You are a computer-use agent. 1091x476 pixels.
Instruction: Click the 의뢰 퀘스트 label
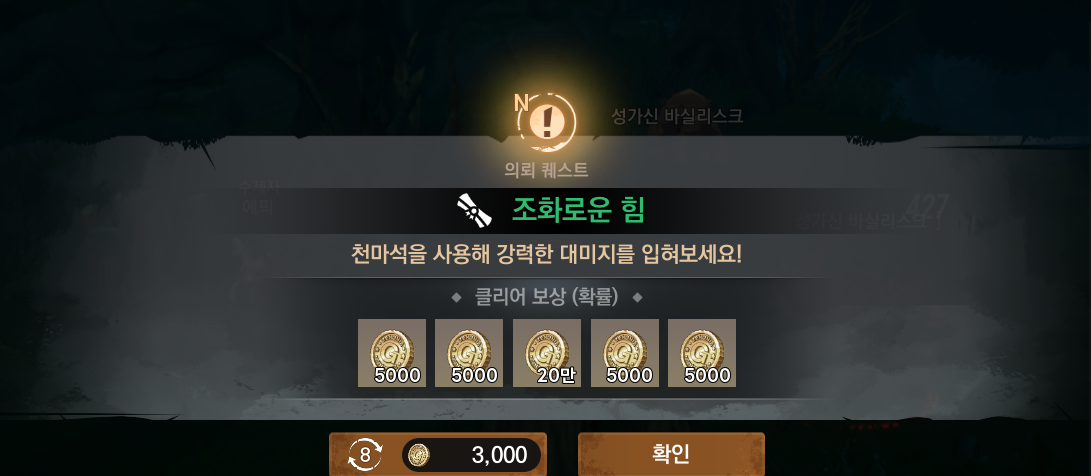(x=546, y=169)
